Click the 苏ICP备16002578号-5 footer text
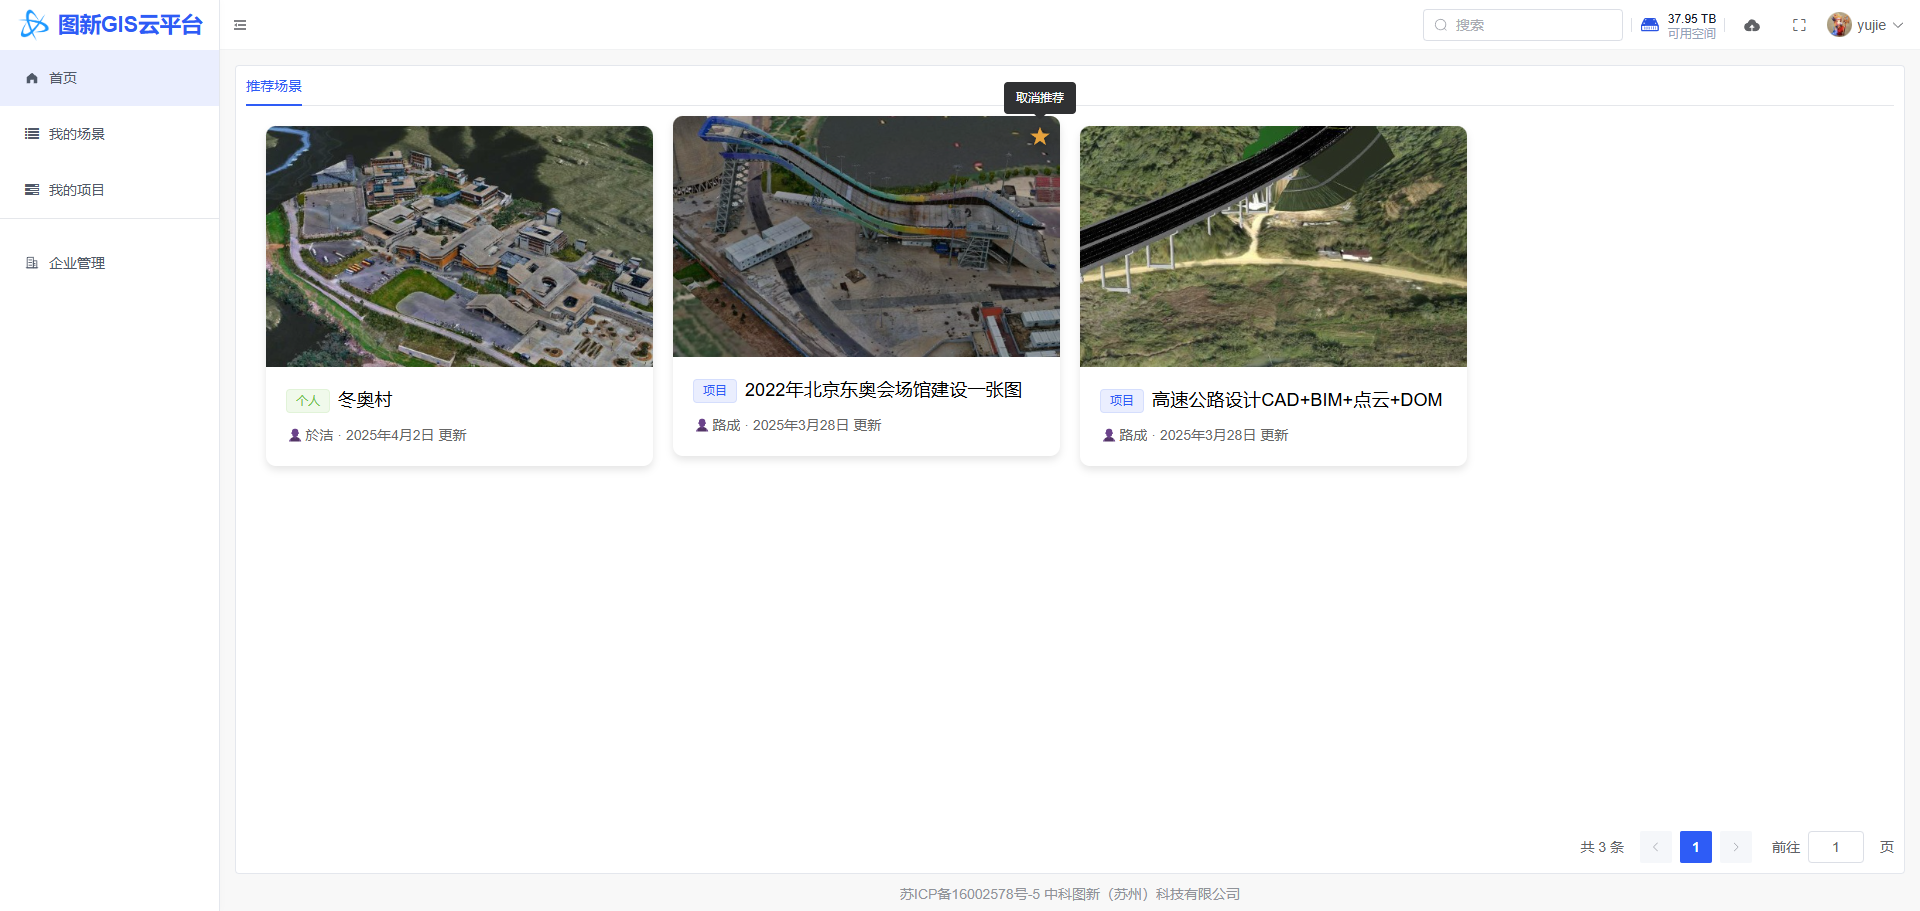The width and height of the screenshot is (1920, 911). pyautogui.click(x=970, y=894)
